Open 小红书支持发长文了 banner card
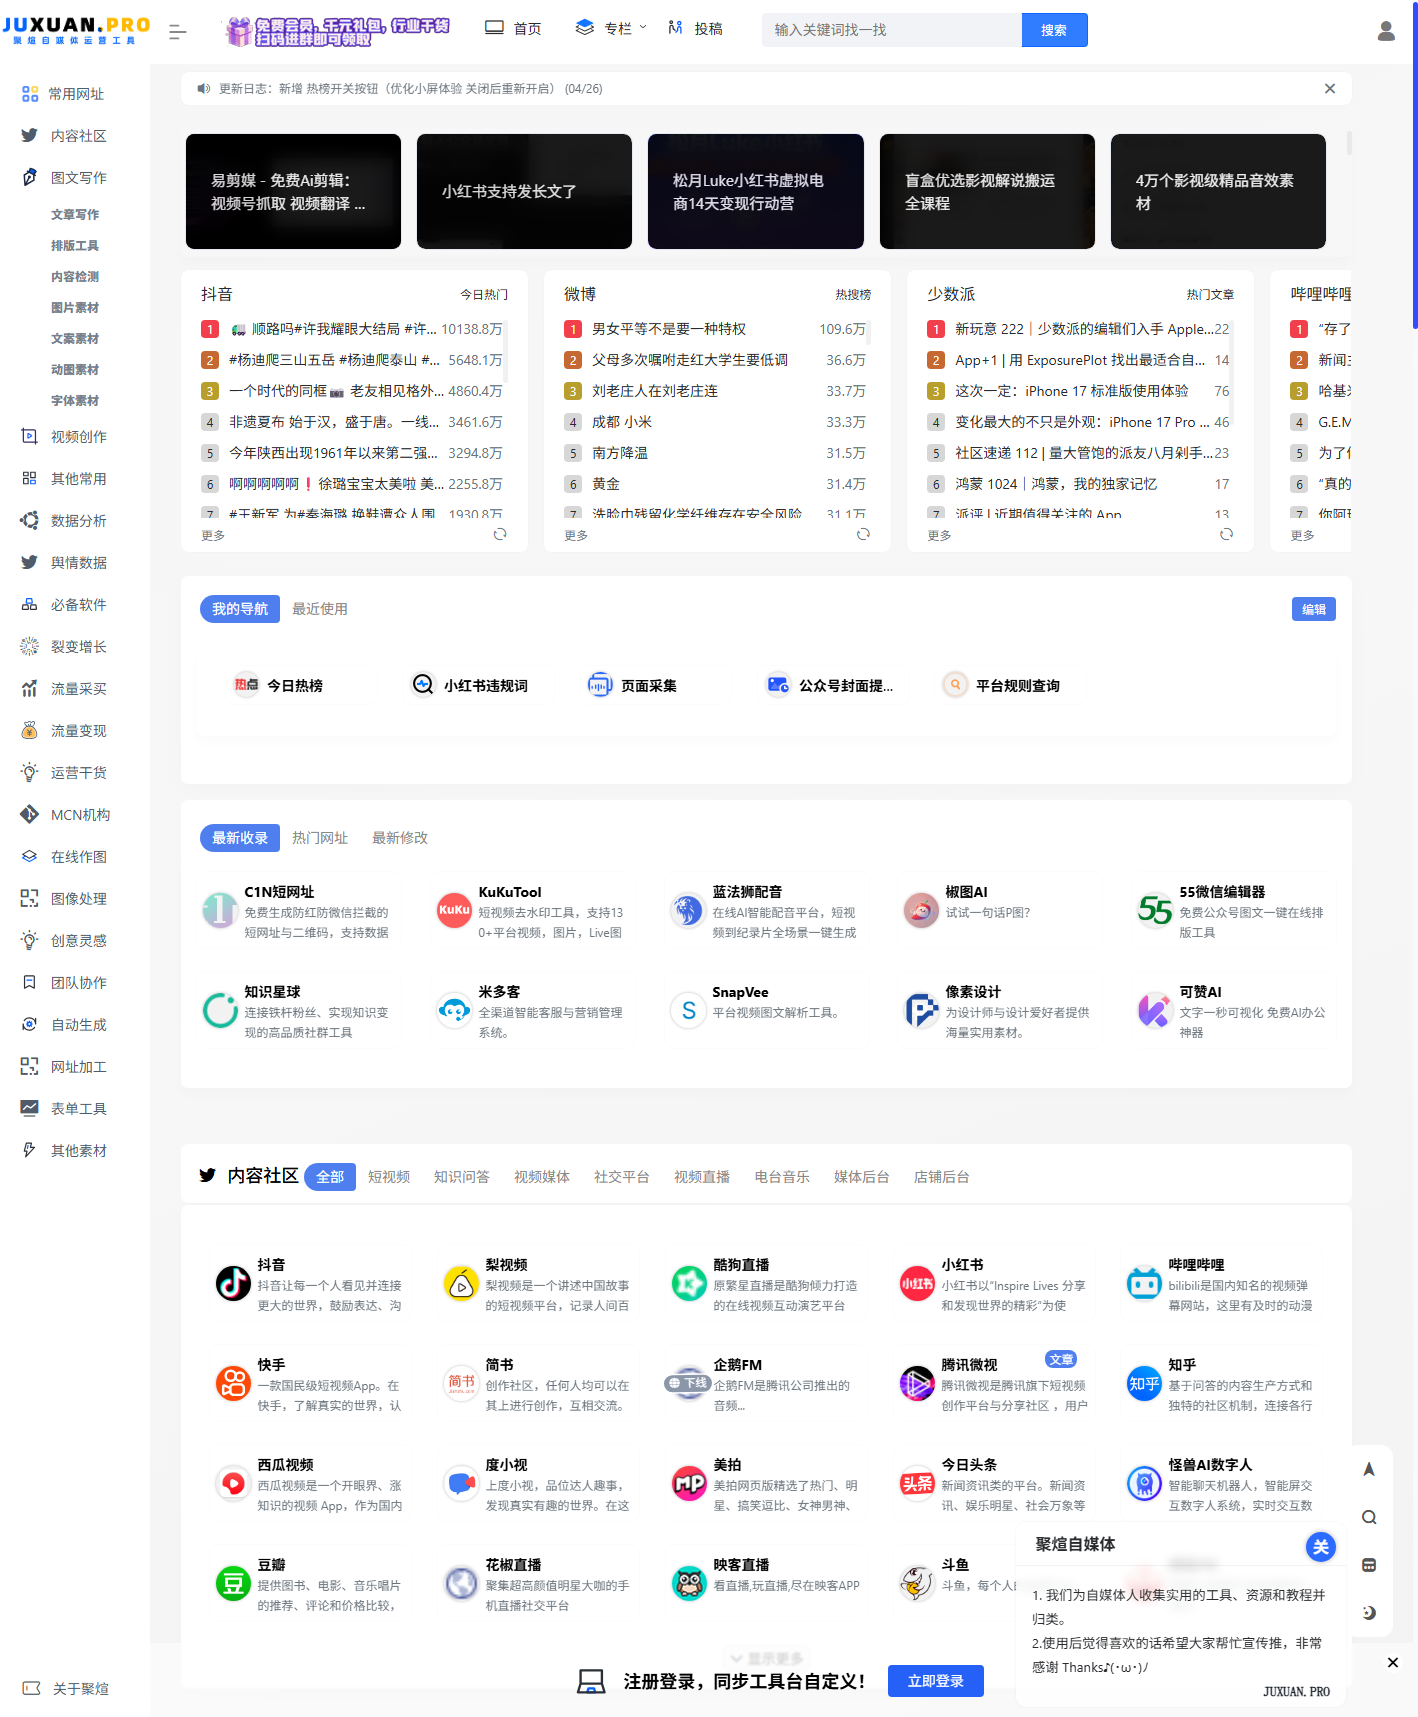 (x=524, y=191)
